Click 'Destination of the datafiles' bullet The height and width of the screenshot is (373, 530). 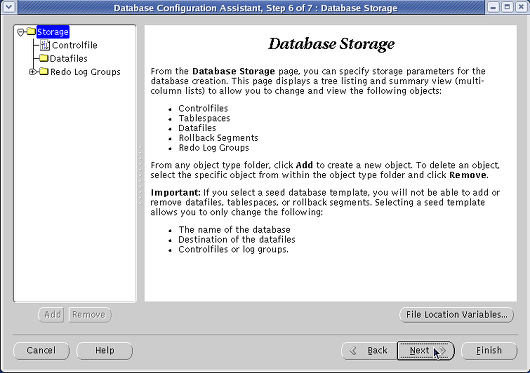237,240
